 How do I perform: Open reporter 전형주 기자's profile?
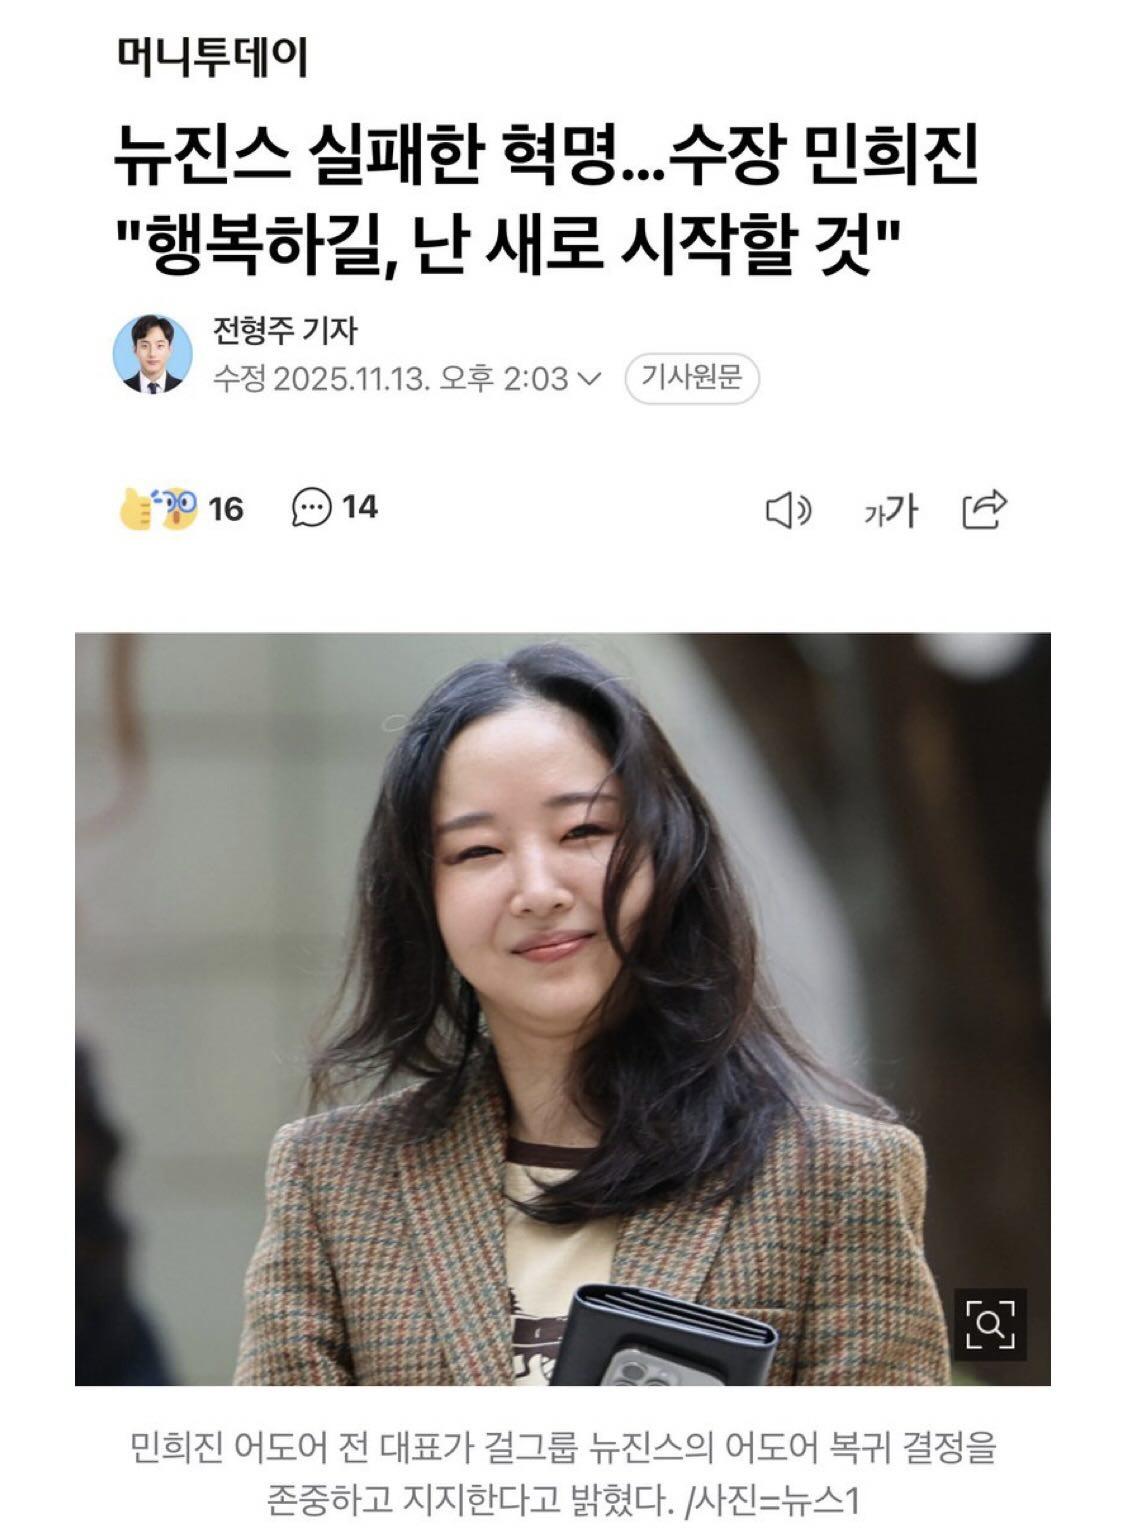click(x=285, y=331)
